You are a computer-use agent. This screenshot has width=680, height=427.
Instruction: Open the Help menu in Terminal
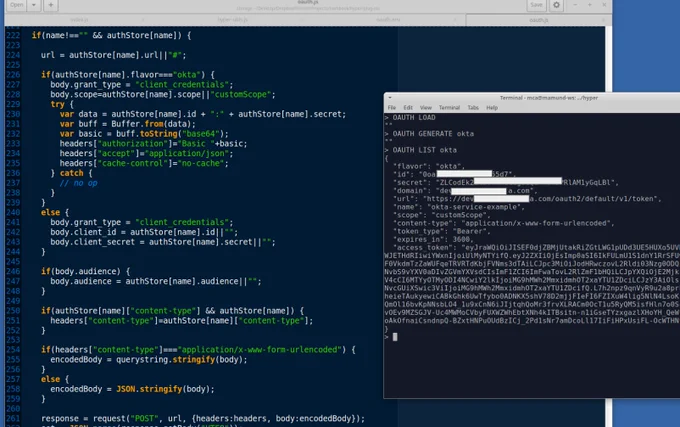(x=492, y=108)
